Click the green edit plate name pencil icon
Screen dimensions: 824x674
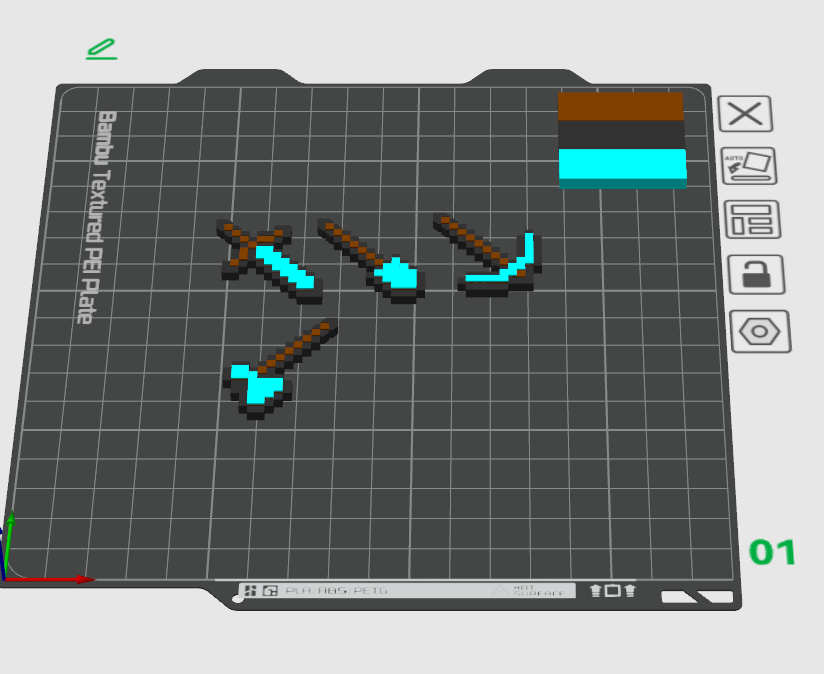pyautogui.click(x=101, y=49)
